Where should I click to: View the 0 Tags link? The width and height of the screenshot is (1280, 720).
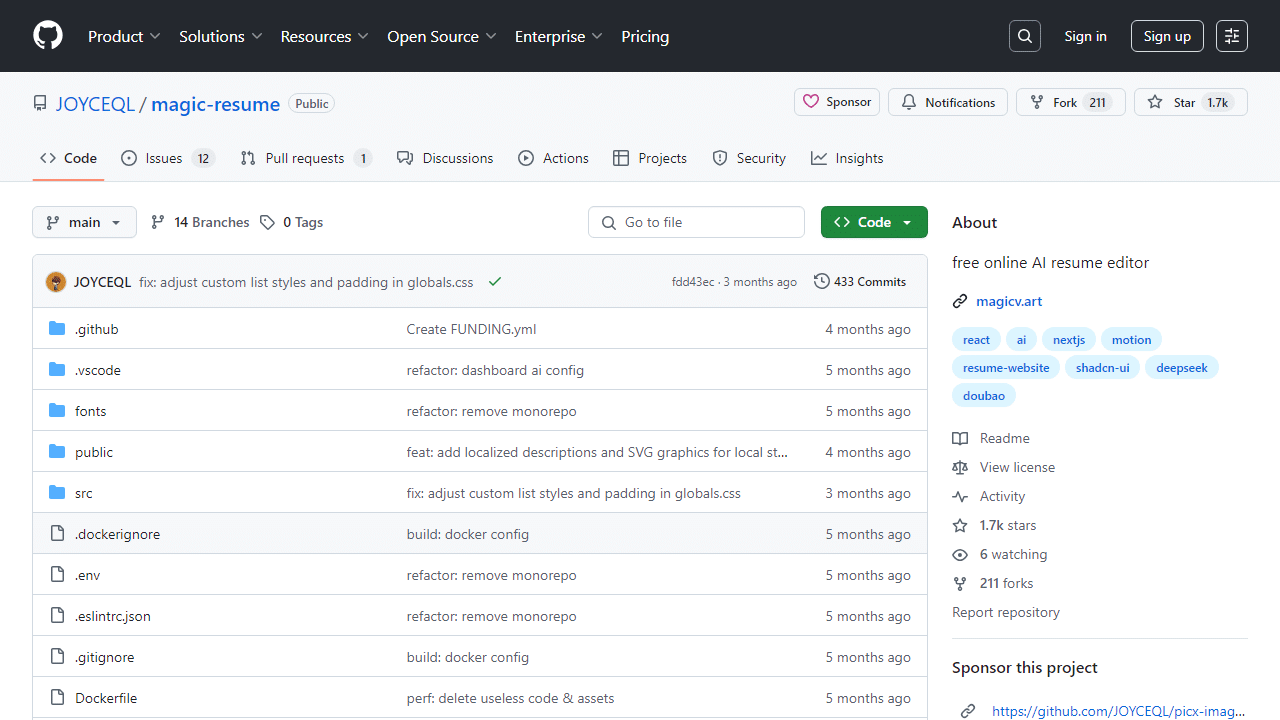pos(291,222)
